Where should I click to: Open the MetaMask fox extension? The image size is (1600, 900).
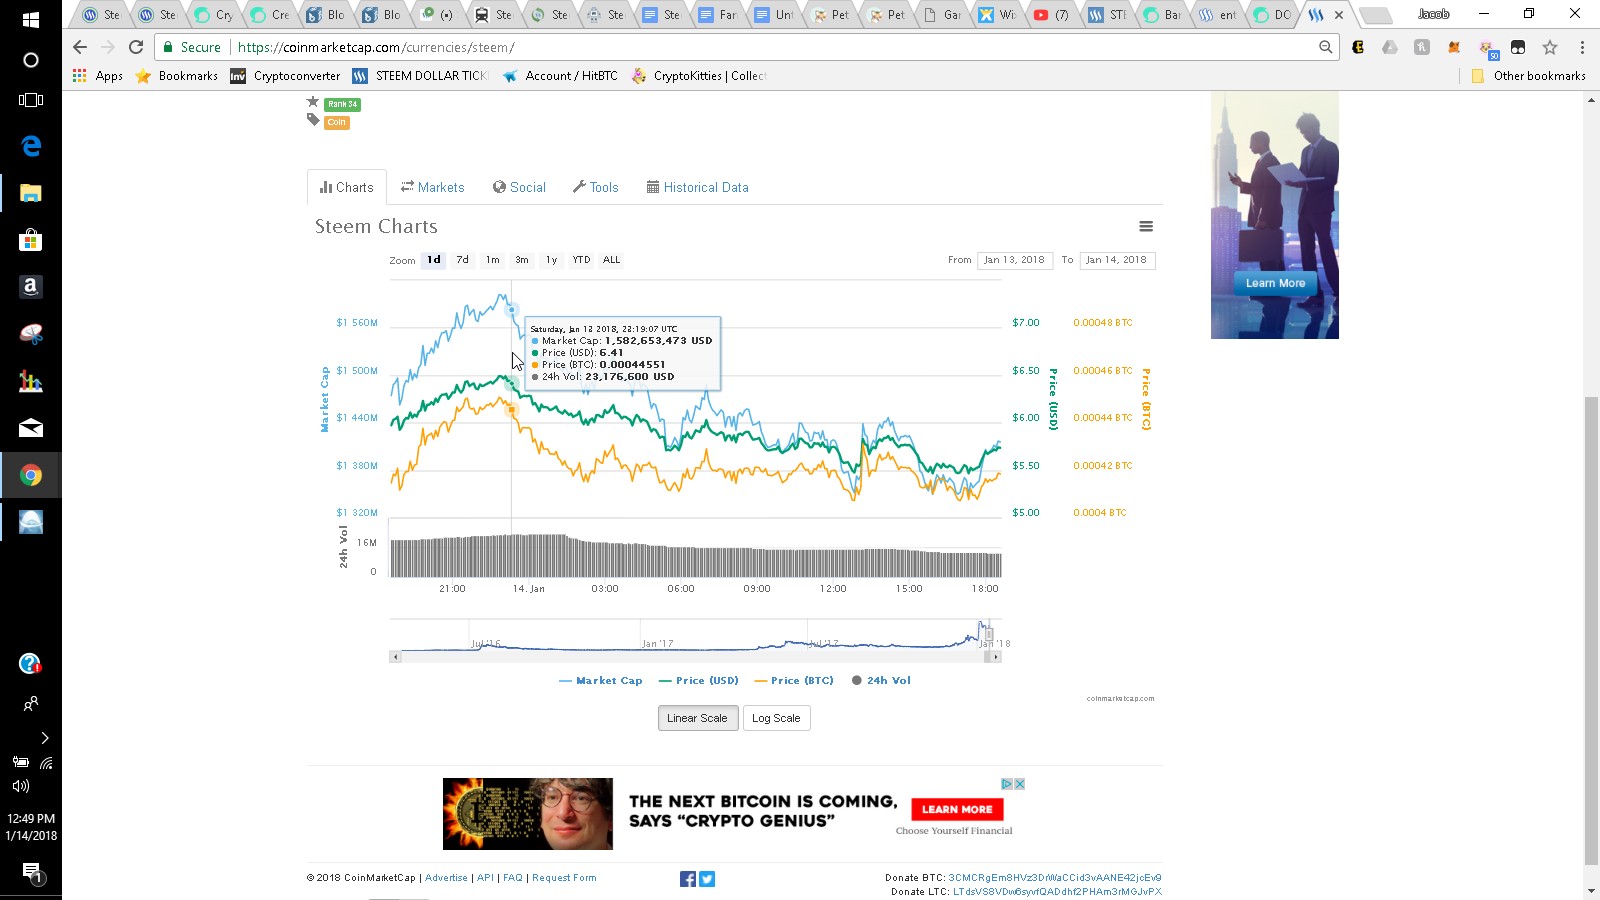(x=1454, y=47)
